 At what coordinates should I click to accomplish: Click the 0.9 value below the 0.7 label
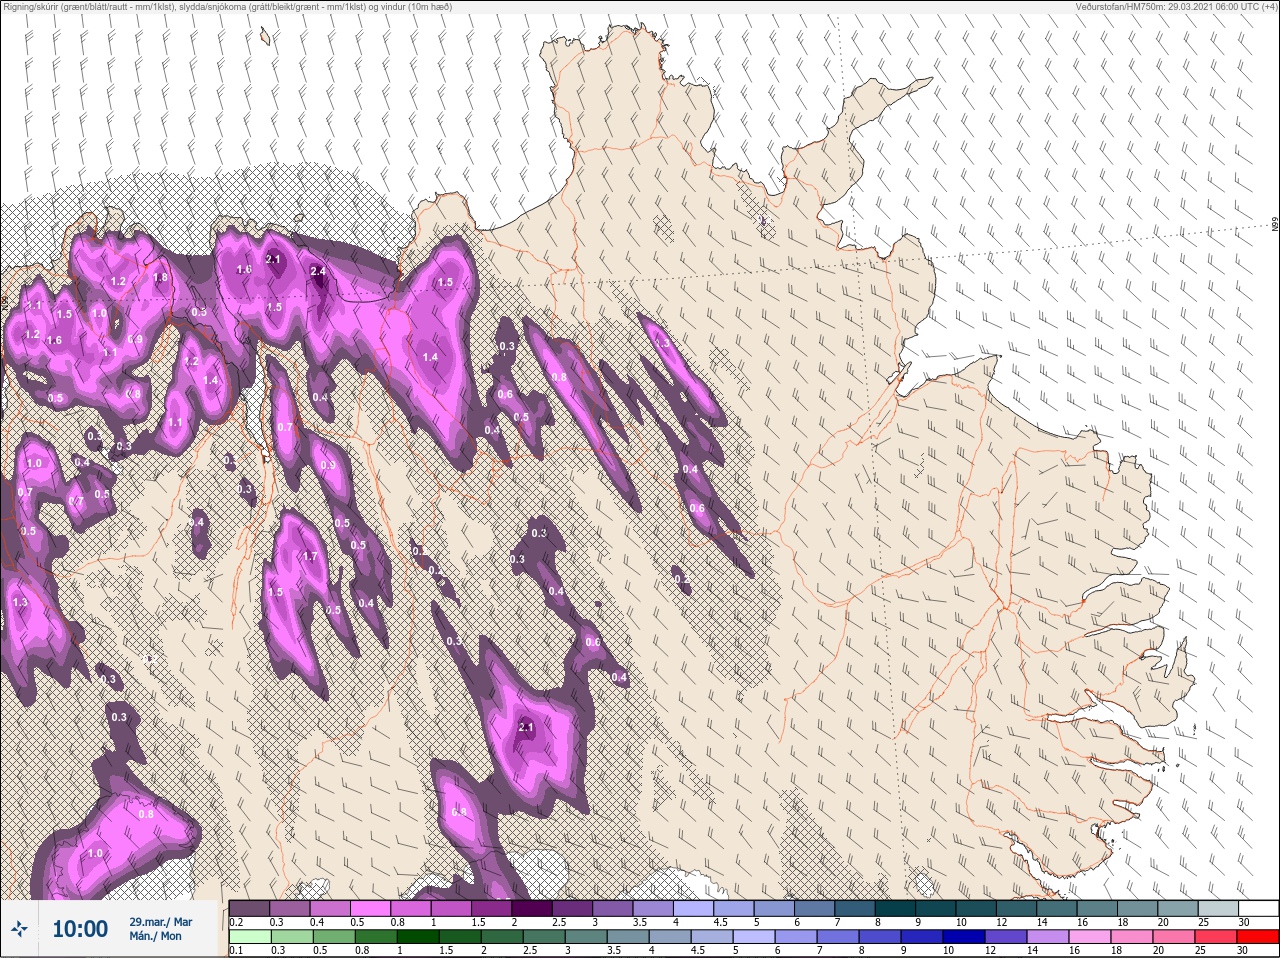pos(328,465)
